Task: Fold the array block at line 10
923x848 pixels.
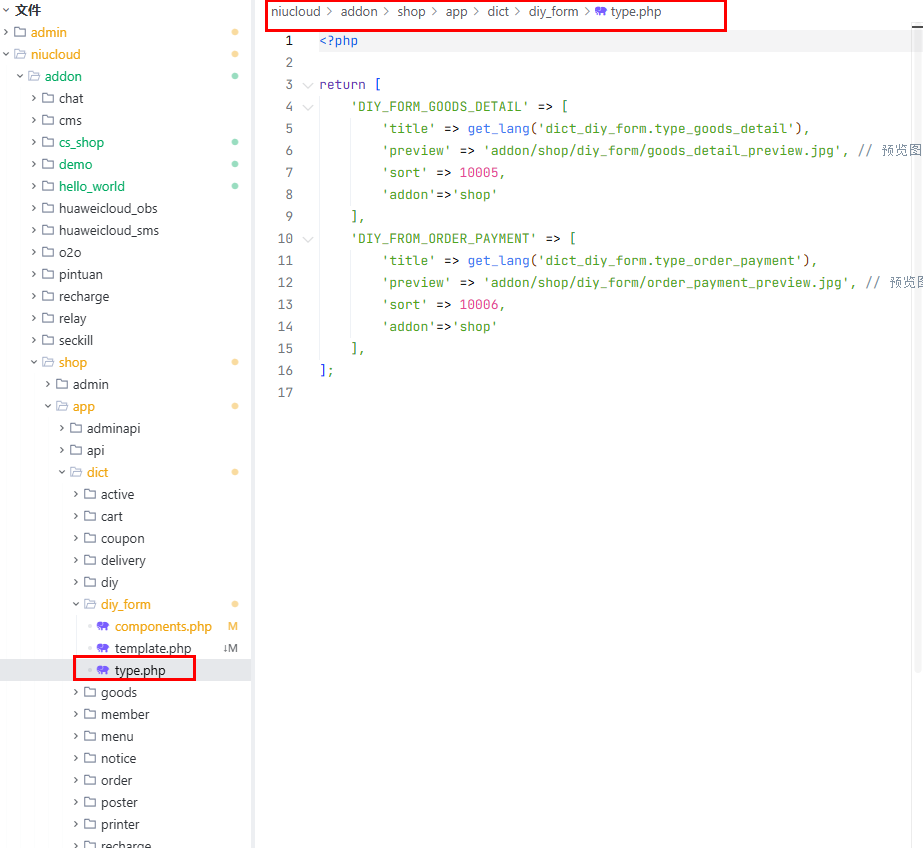Action: coord(308,239)
